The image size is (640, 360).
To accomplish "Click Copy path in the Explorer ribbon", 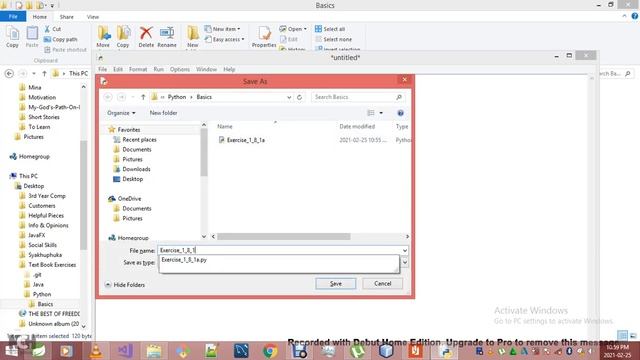I will (60, 39).
